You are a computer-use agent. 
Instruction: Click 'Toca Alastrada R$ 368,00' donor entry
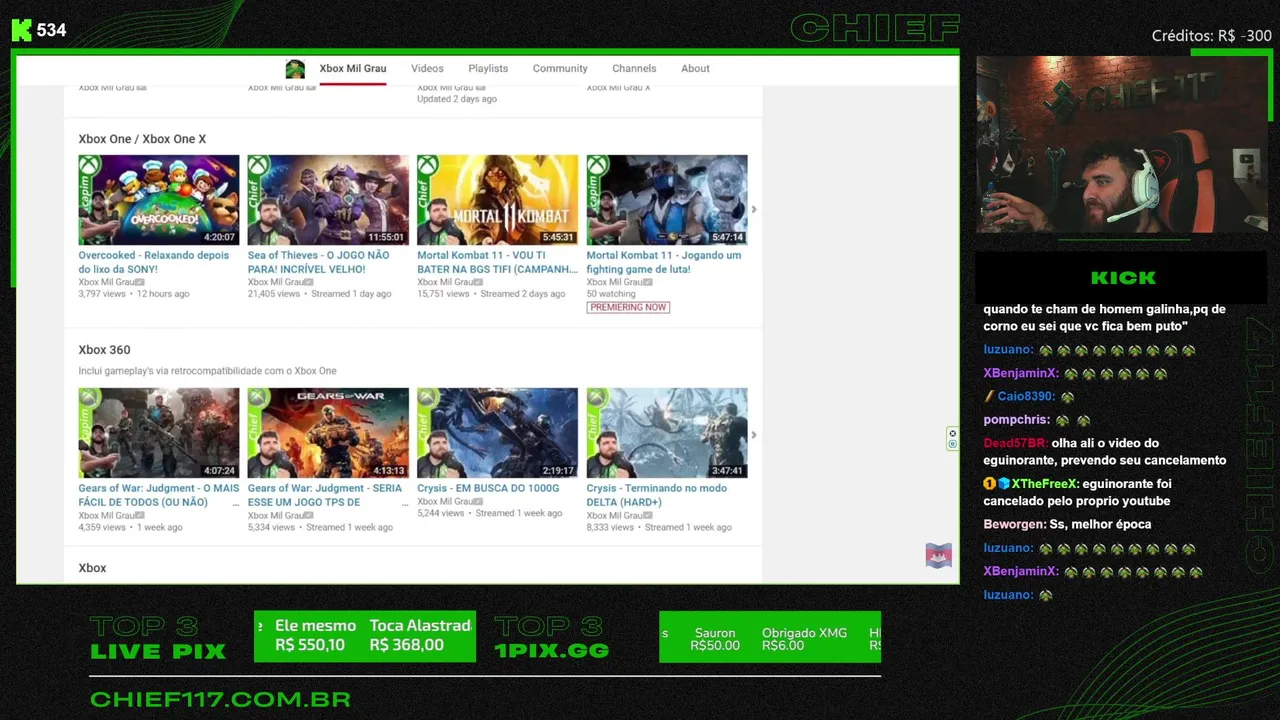pyautogui.click(x=420, y=636)
